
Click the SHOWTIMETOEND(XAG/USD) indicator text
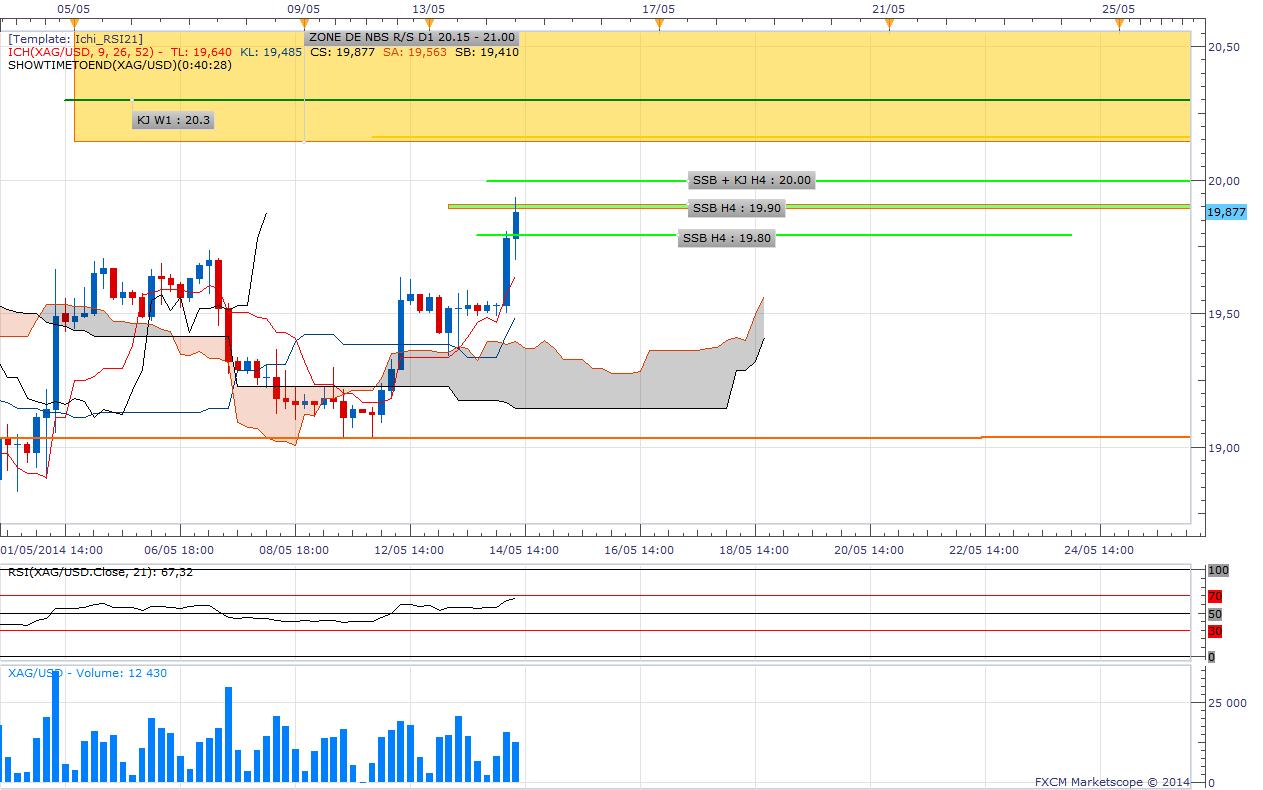pyautogui.click(x=120, y=65)
